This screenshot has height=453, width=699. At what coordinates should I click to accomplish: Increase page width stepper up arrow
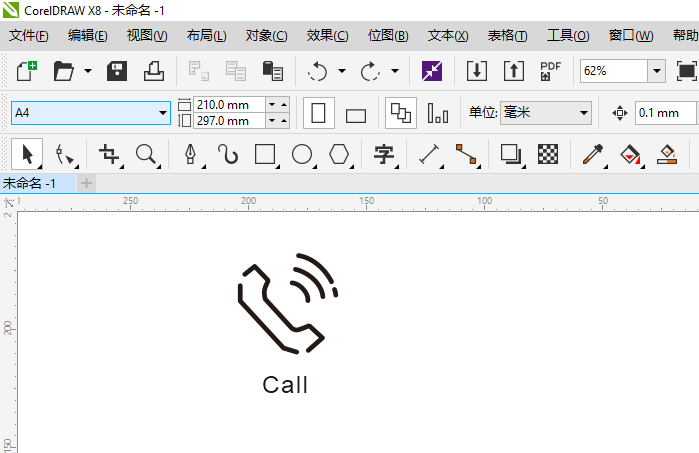click(x=284, y=105)
